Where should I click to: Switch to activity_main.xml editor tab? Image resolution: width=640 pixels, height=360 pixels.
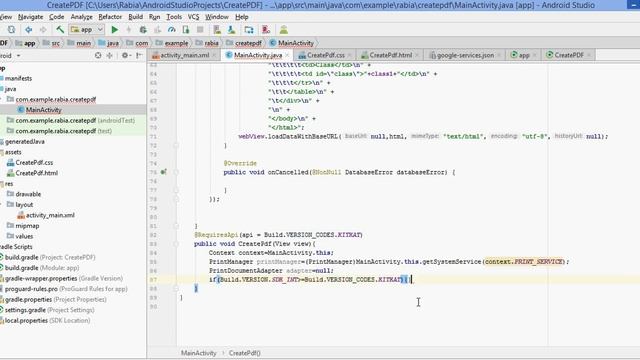(184, 55)
